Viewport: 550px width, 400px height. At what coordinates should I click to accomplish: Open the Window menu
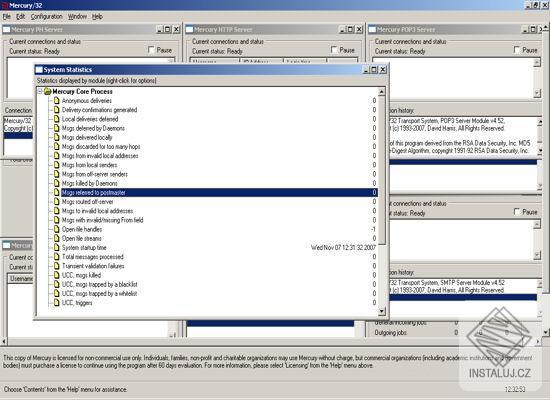click(77, 16)
